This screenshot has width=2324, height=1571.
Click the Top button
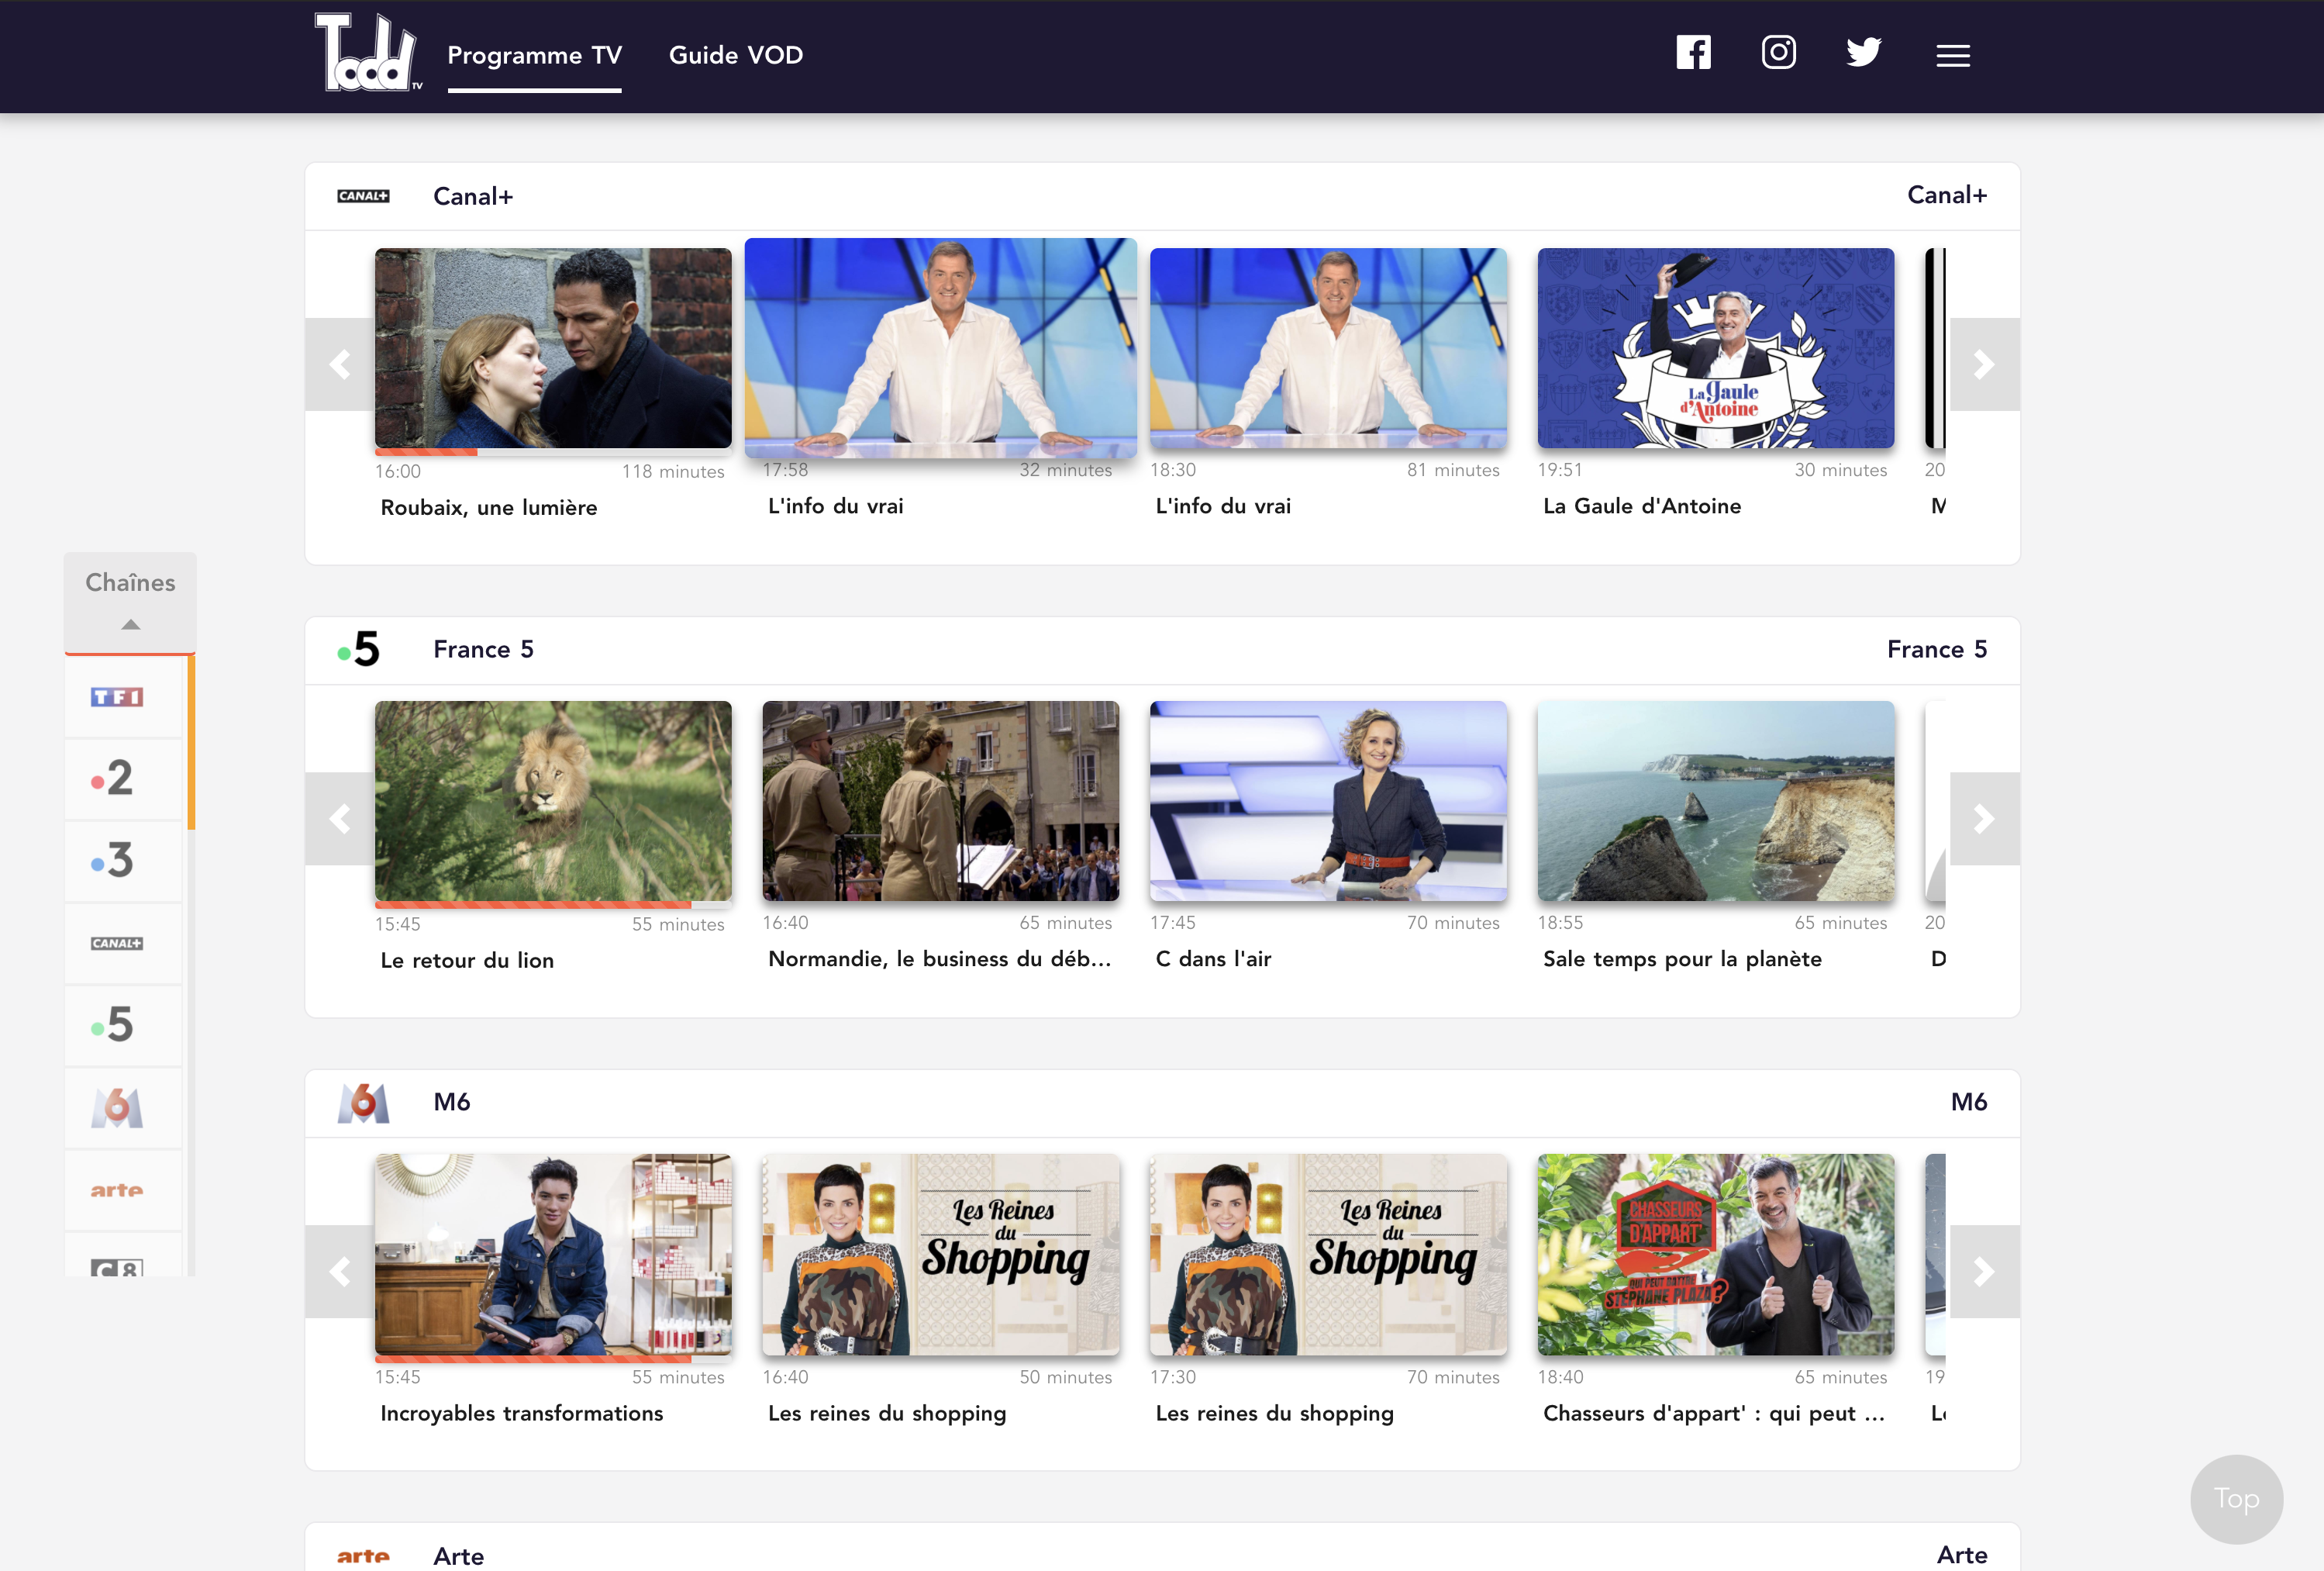(2236, 1498)
